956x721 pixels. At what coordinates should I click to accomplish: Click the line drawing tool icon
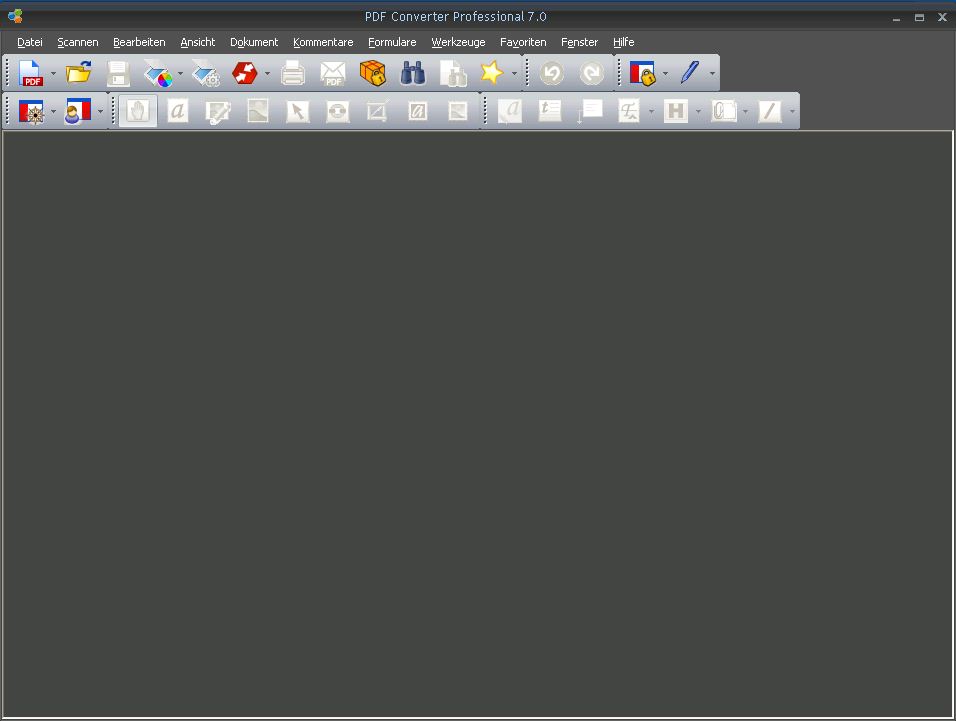[x=769, y=111]
